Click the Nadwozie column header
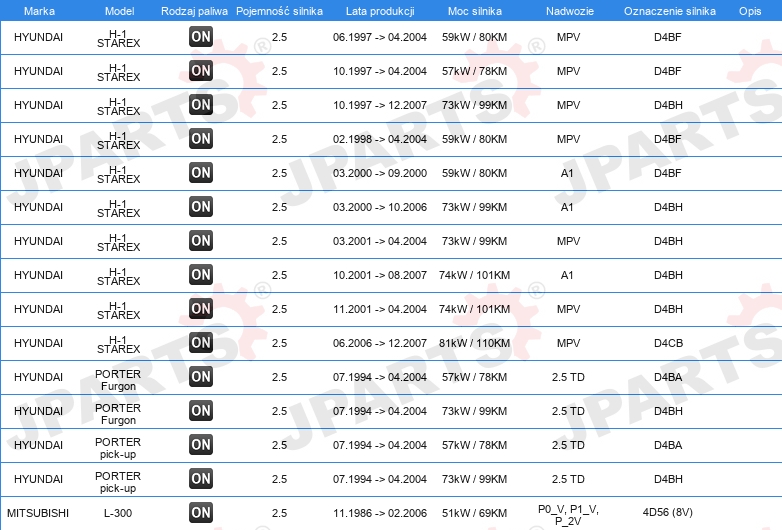The height and width of the screenshot is (530, 782). tap(570, 11)
